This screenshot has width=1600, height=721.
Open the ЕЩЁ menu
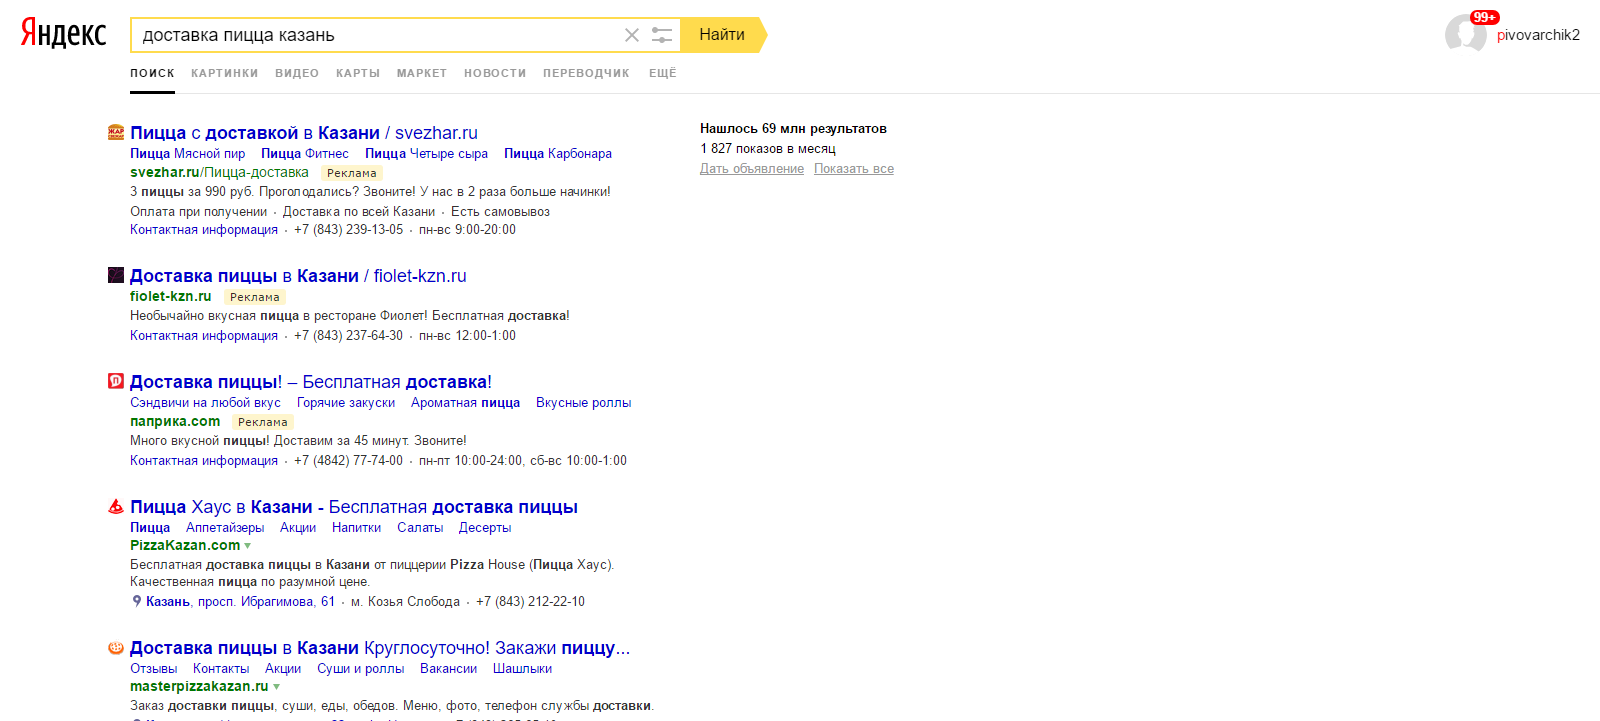pyautogui.click(x=663, y=73)
